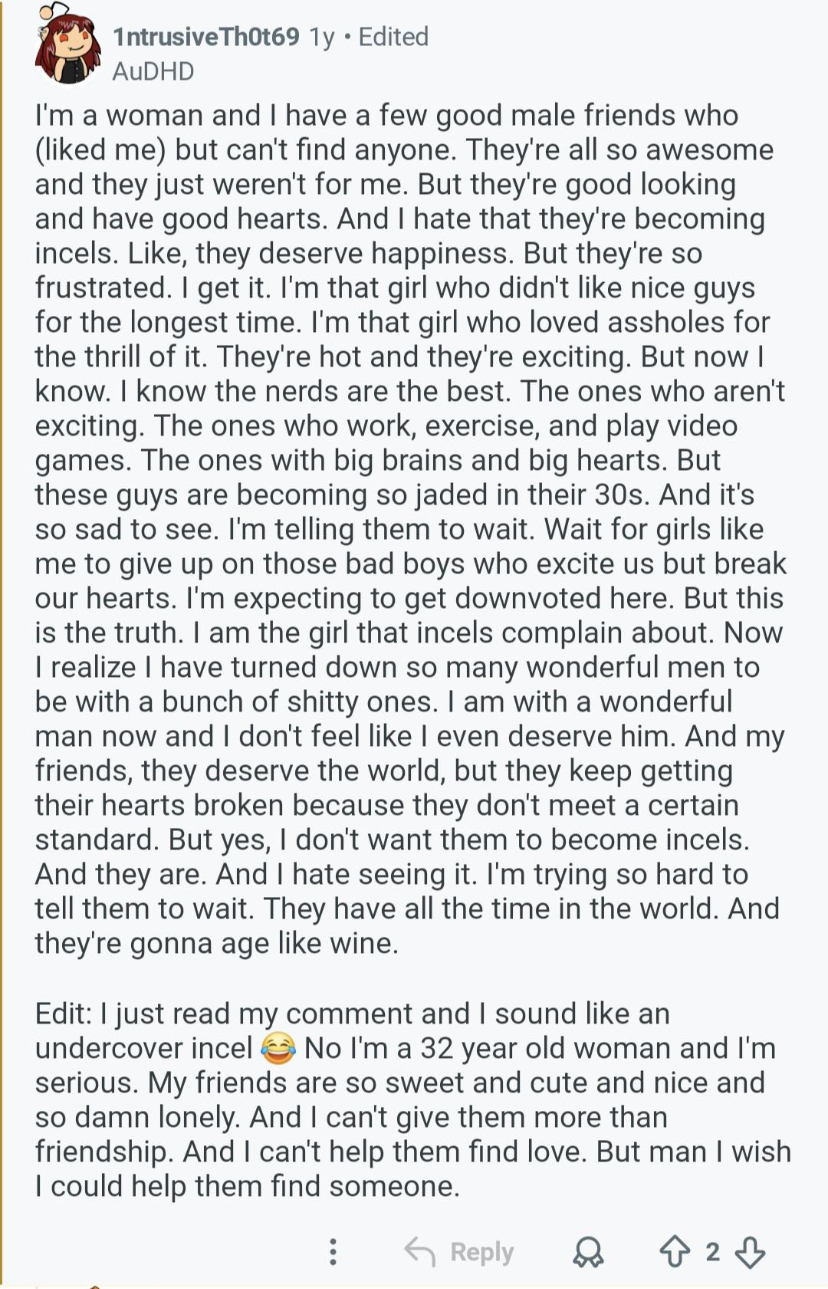Click the AuDHD user flair
Screen dimensions: 828x1289
tap(153, 72)
